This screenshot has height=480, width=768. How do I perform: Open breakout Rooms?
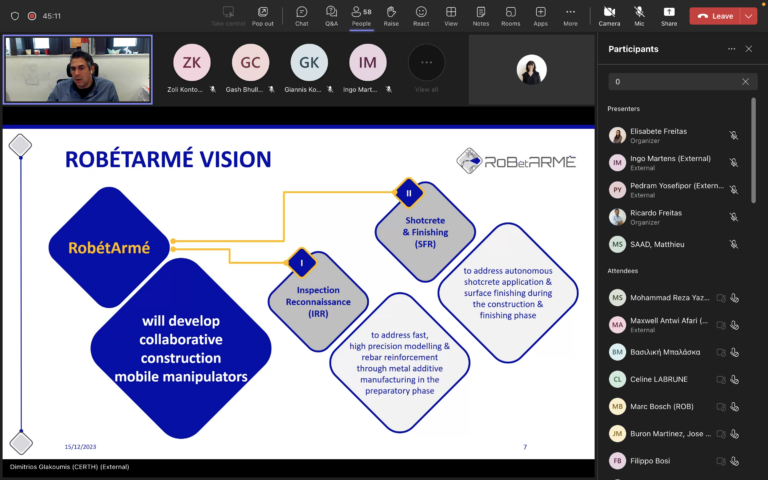click(510, 16)
